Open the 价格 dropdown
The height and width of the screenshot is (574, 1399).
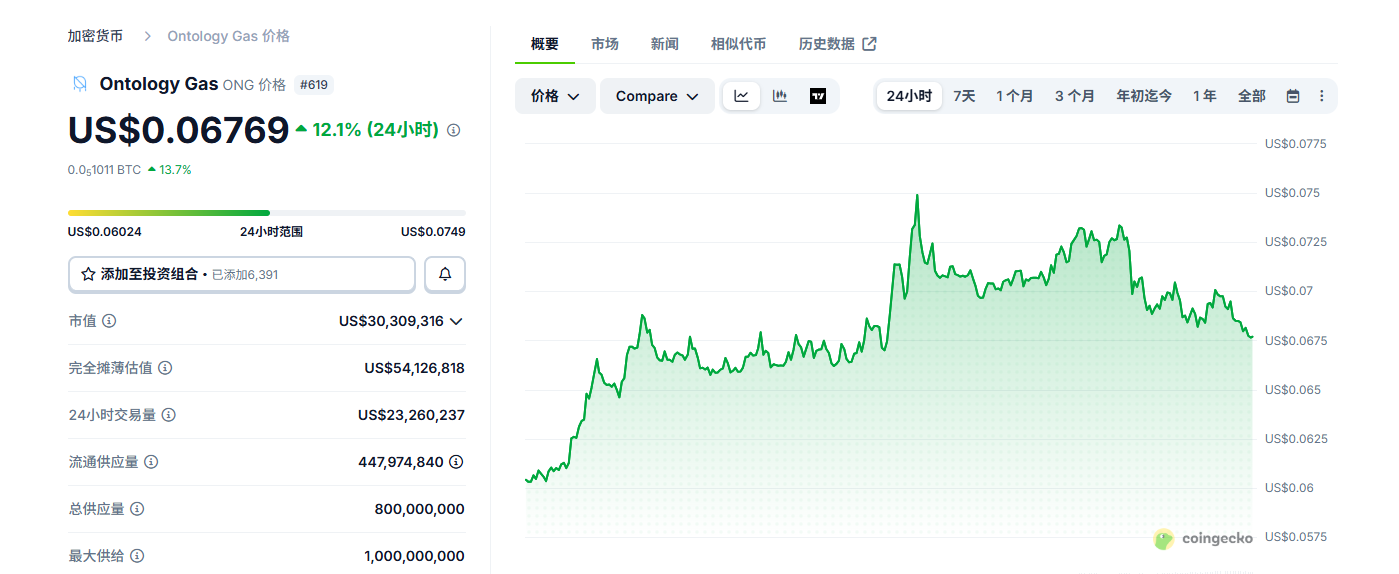point(555,96)
